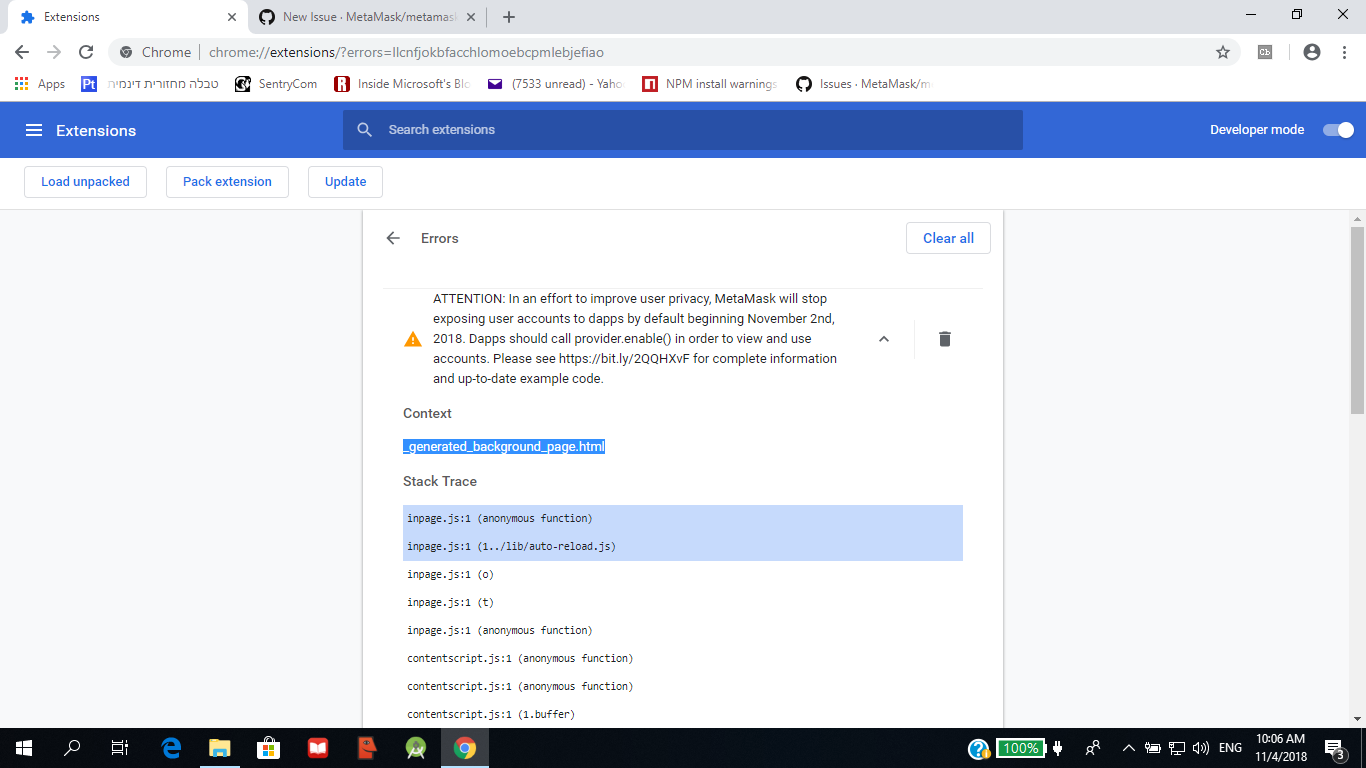Open the Apps bookmark shortcut
Image resolution: width=1366 pixels, height=768 pixels.
pos(40,84)
